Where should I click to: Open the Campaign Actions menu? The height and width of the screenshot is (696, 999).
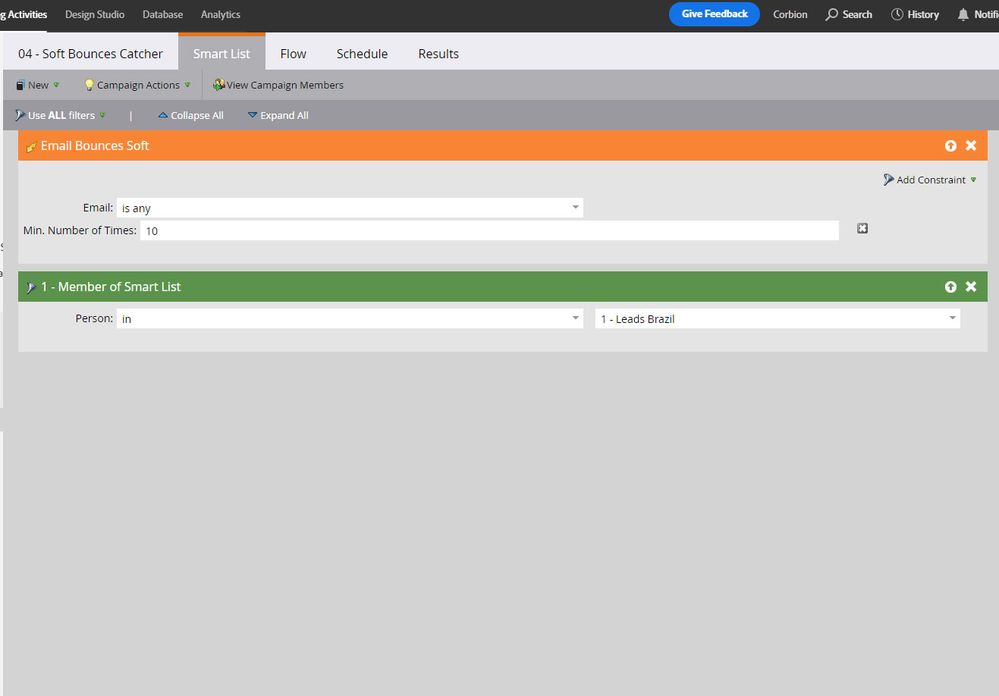137,85
